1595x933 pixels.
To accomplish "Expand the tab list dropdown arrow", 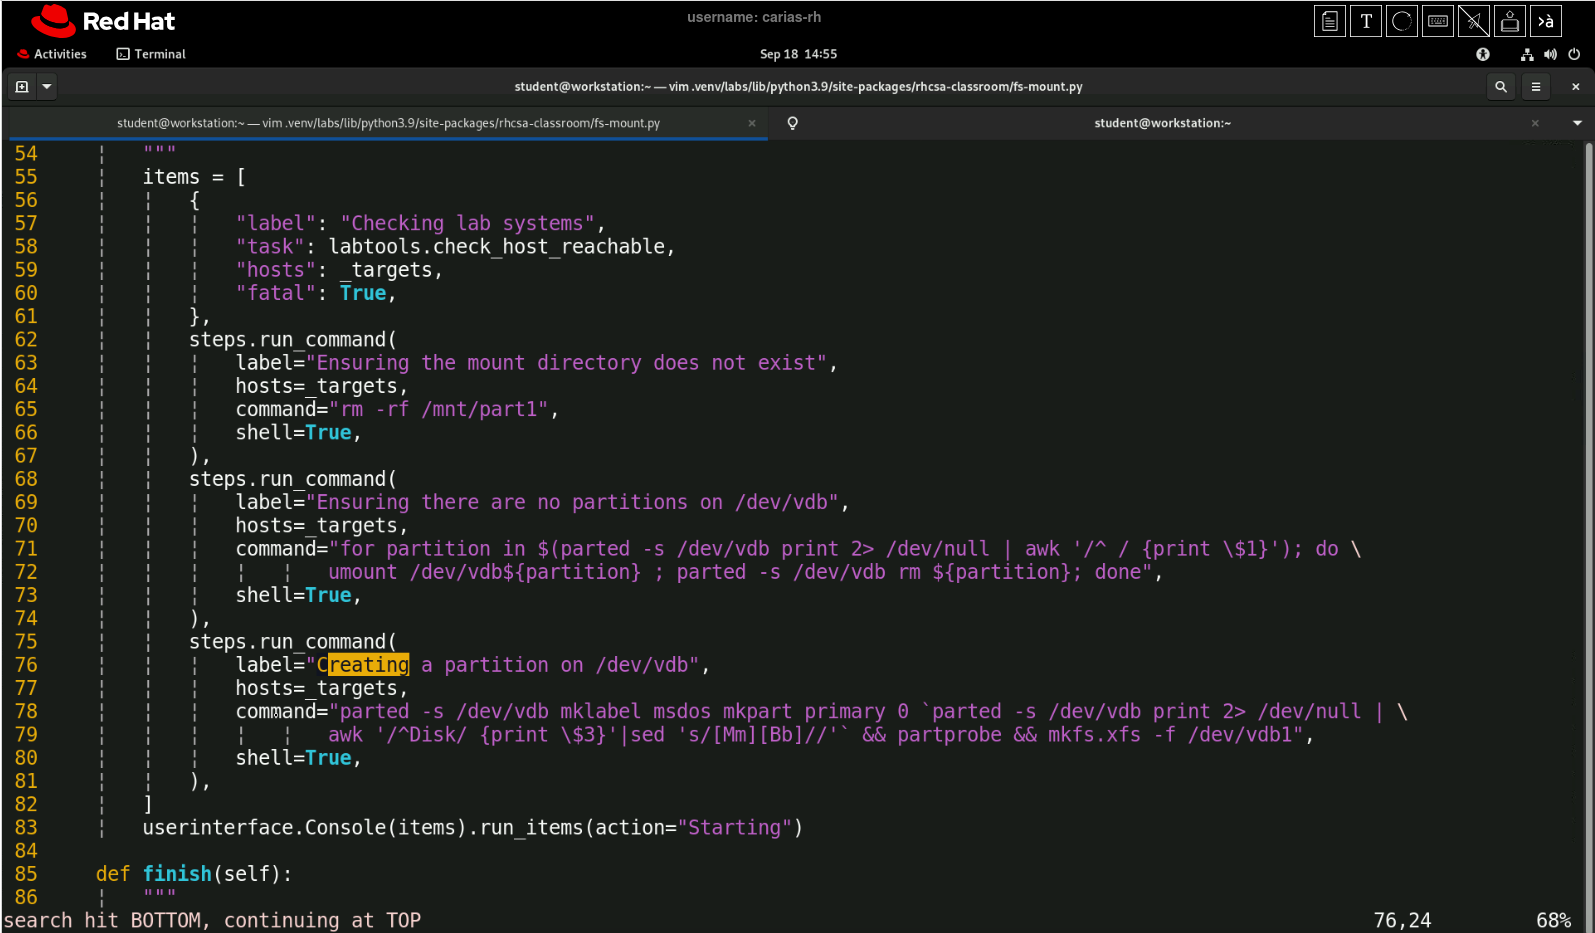I will pyautogui.click(x=1577, y=123).
